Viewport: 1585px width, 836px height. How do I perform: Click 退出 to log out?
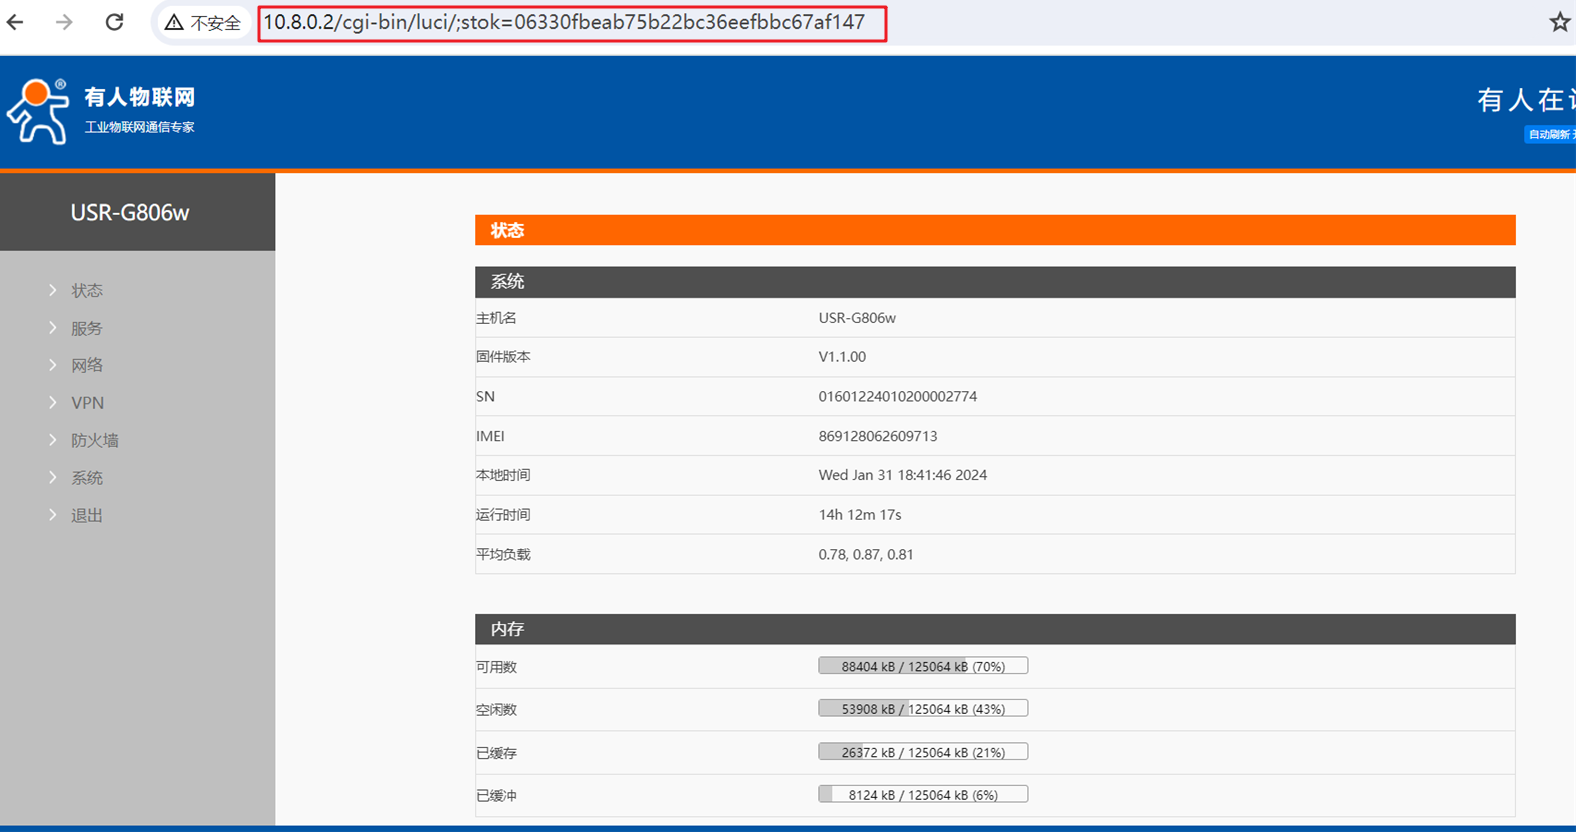[x=86, y=516]
